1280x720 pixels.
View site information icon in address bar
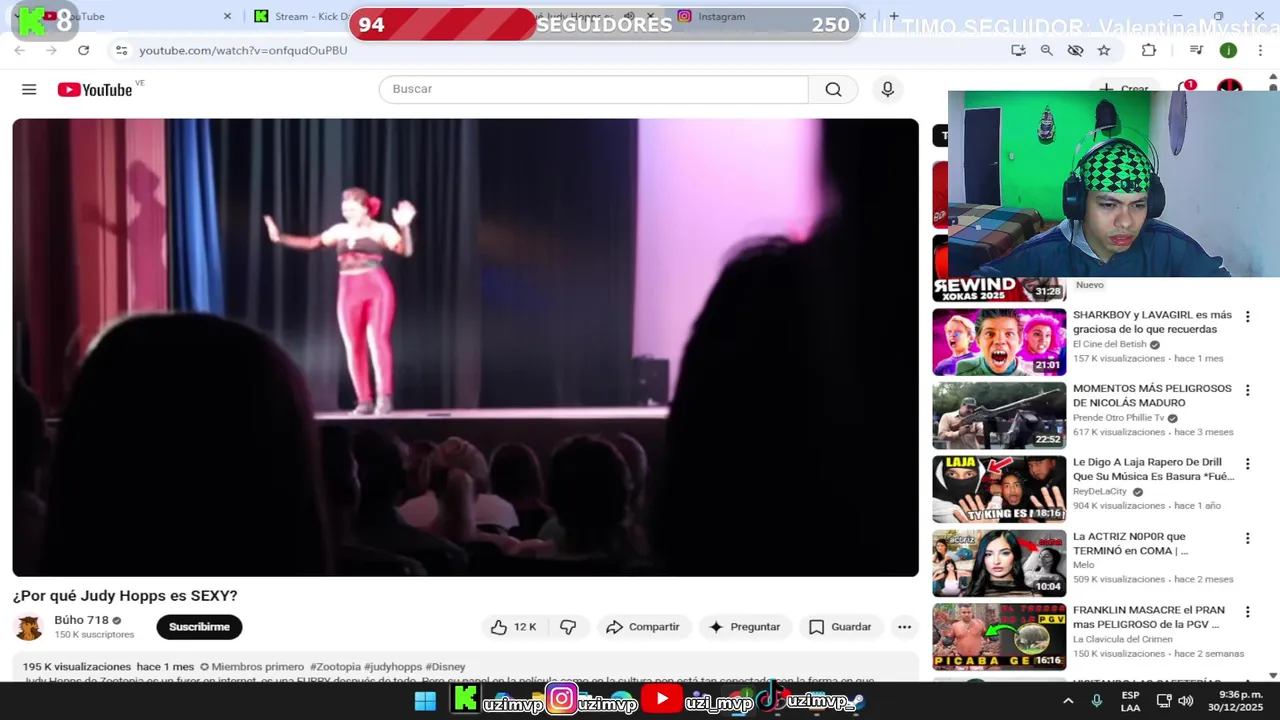pos(121,50)
